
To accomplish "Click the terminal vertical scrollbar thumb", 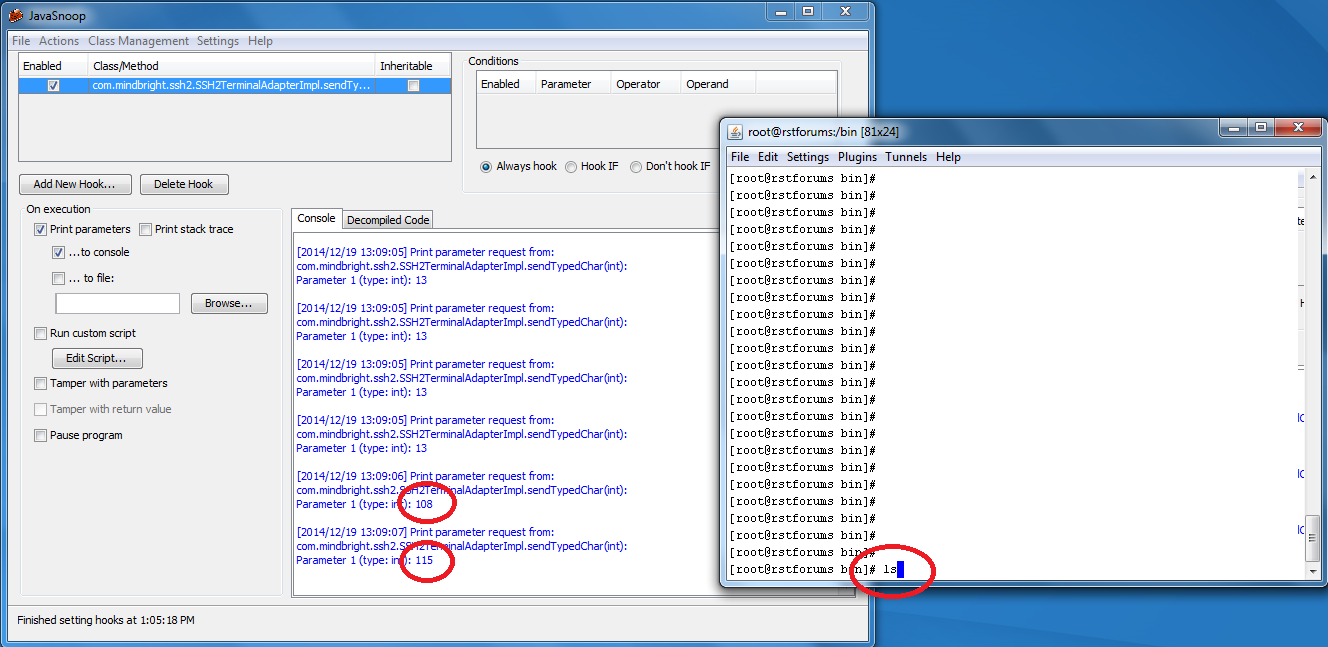I will 1313,539.
